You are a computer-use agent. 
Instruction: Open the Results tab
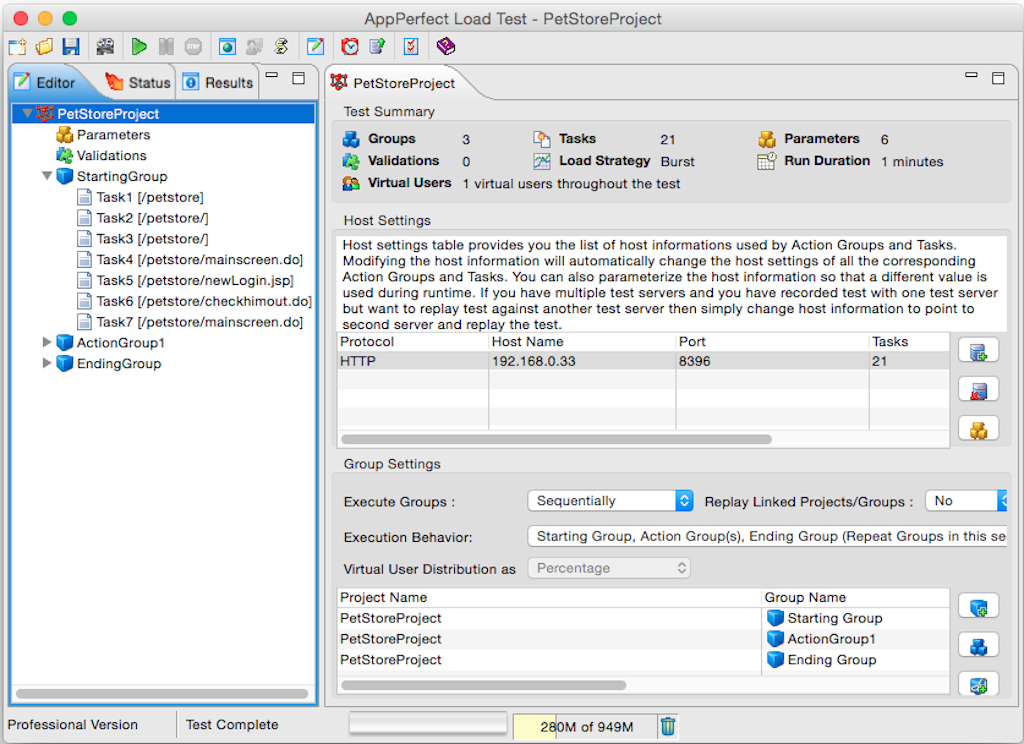click(x=218, y=82)
